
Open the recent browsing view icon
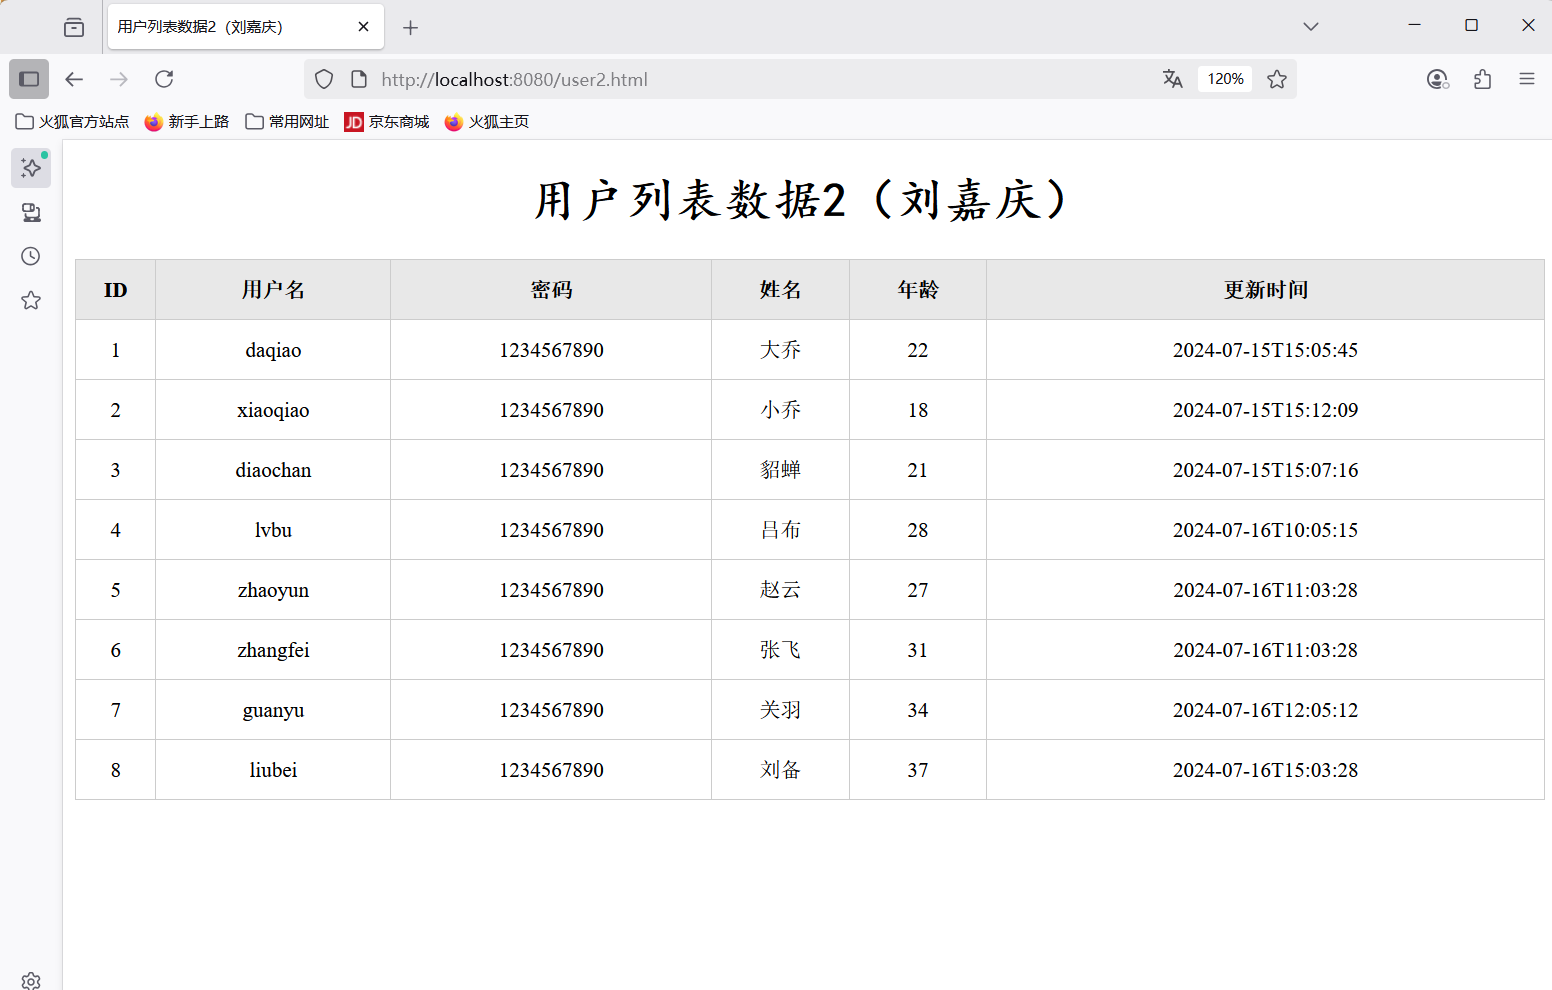pyautogui.click(x=74, y=27)
